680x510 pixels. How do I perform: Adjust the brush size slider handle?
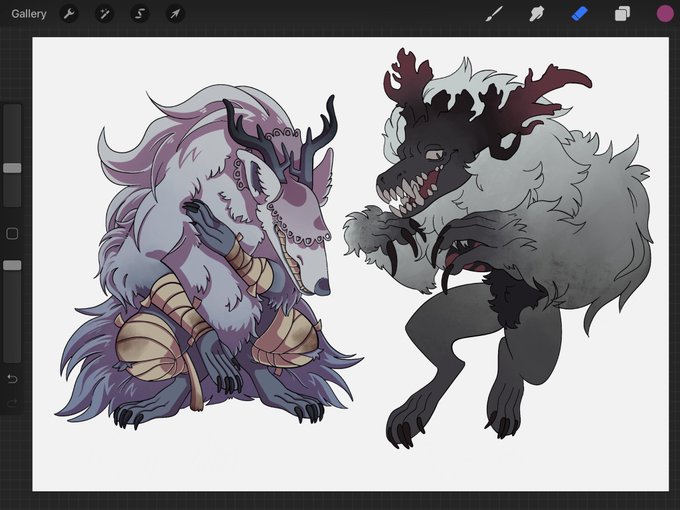12,168
